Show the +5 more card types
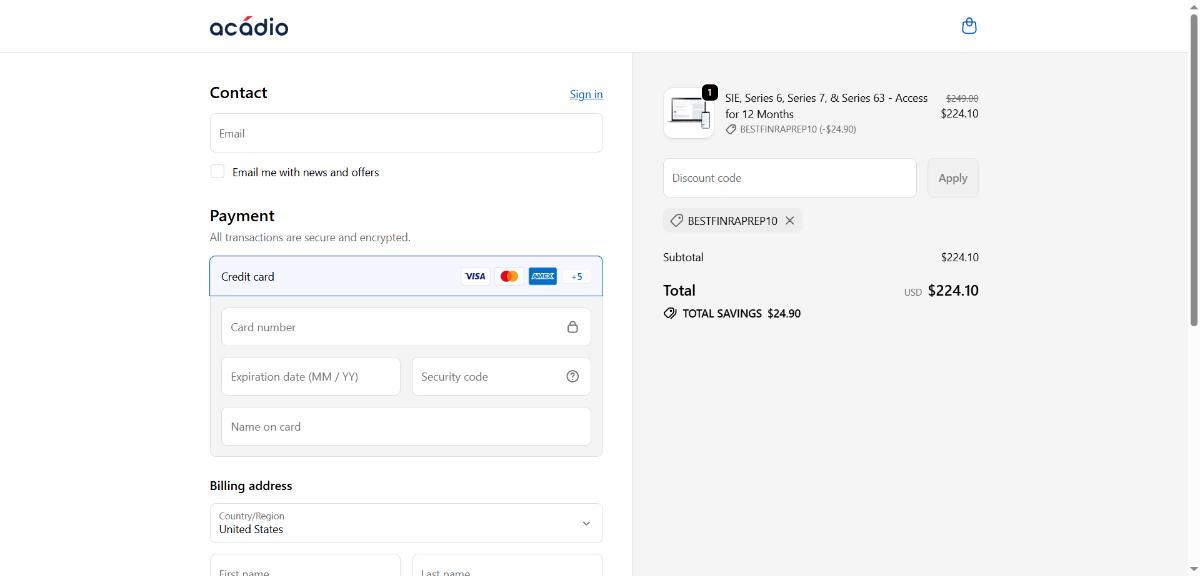1200x576 pixels. 576,276
